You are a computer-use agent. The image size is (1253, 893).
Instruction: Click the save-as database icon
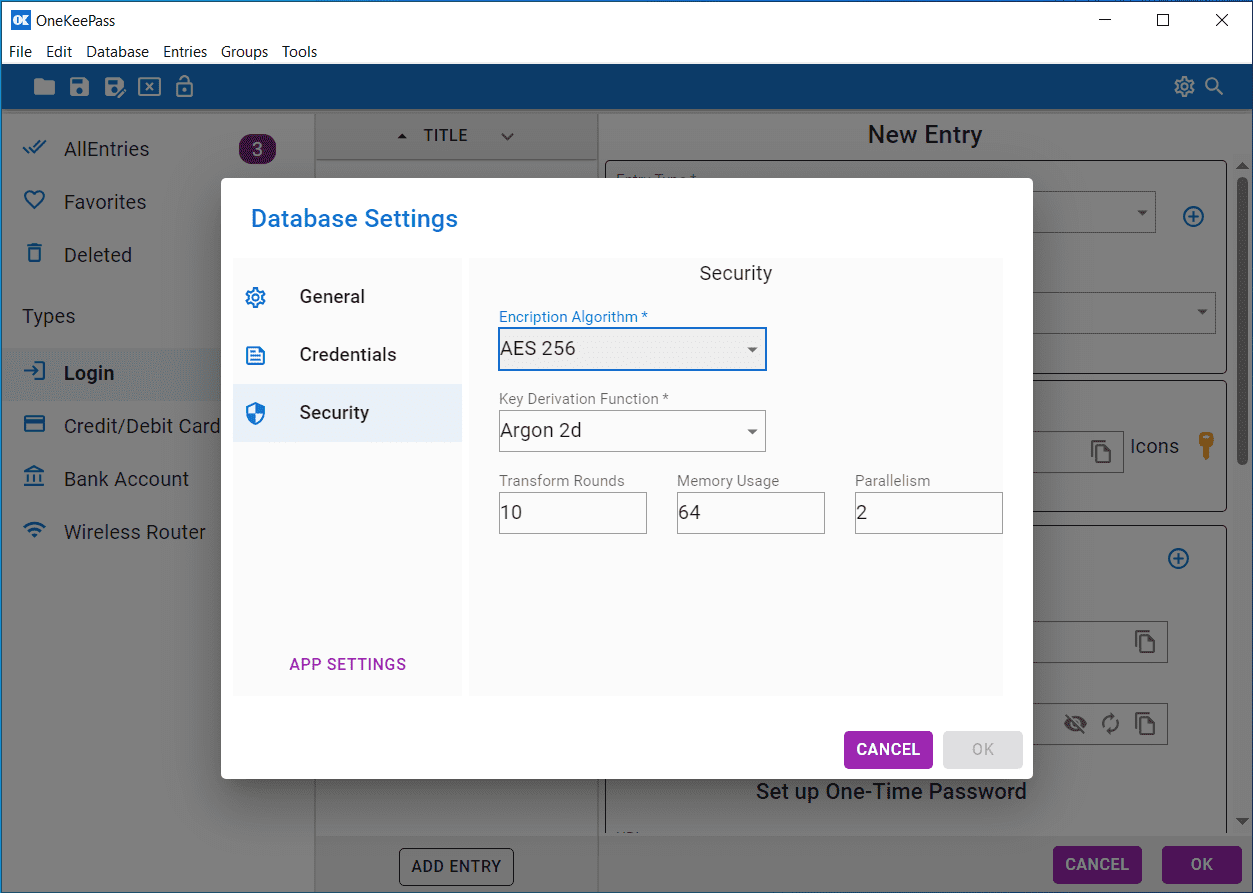114,87
